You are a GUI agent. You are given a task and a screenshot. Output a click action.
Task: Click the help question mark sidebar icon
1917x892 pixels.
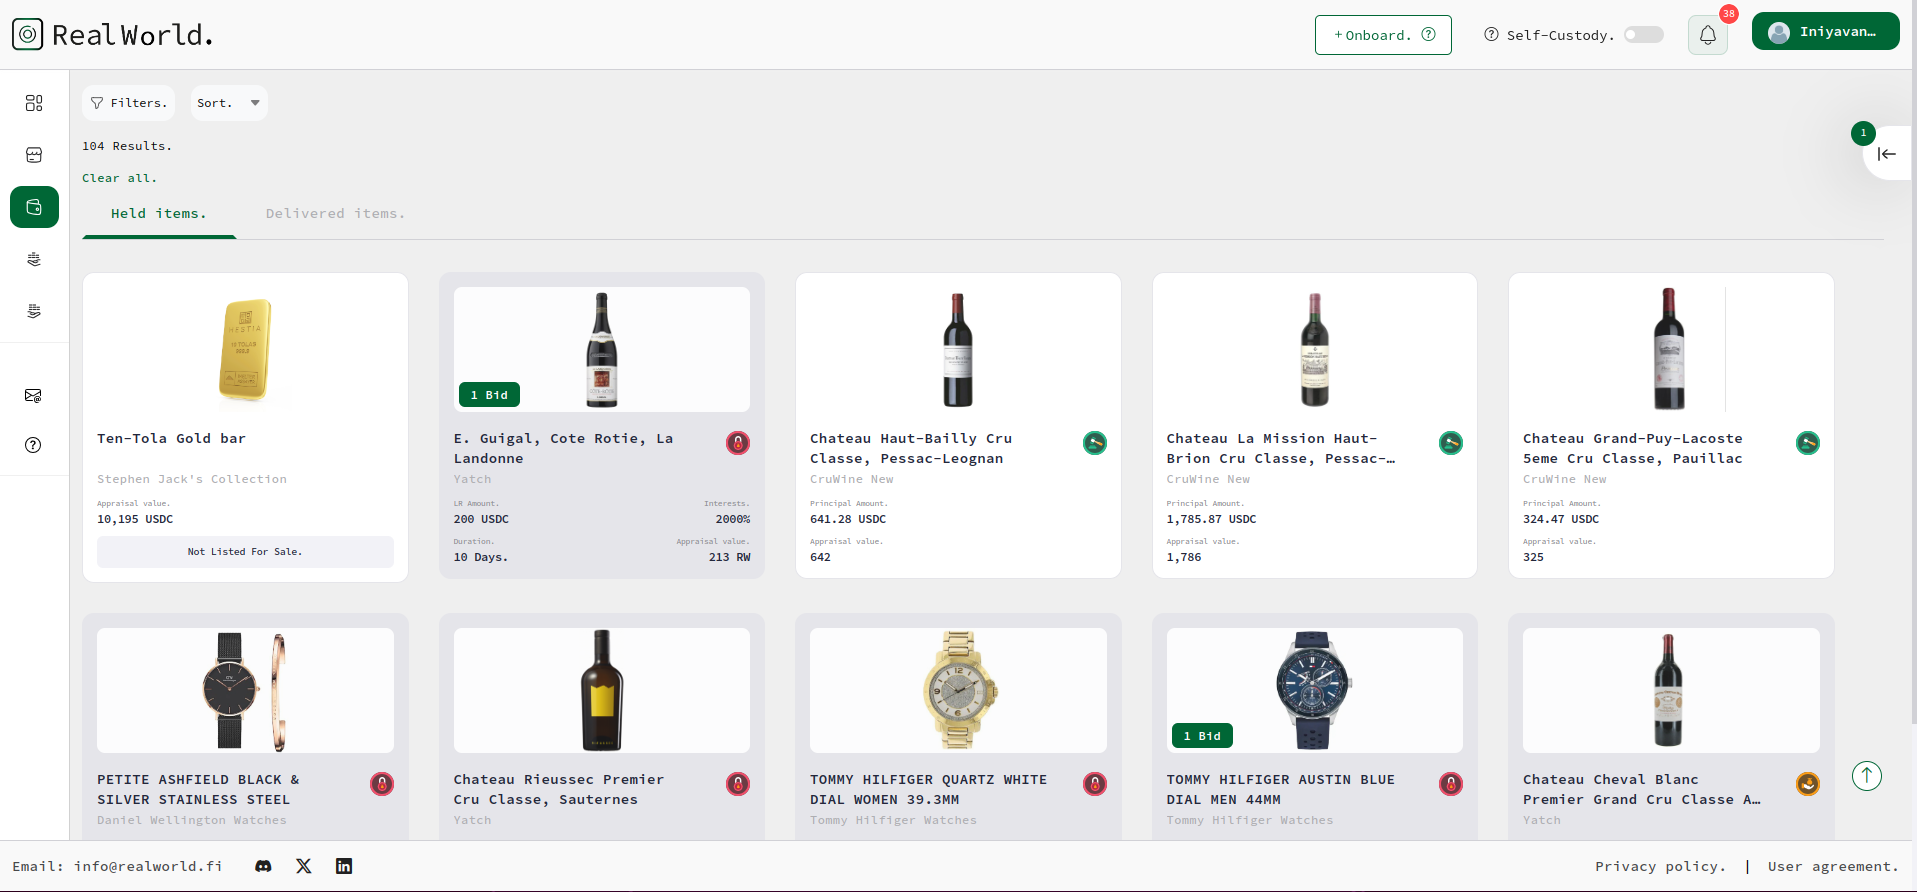[x=34, y=445]
